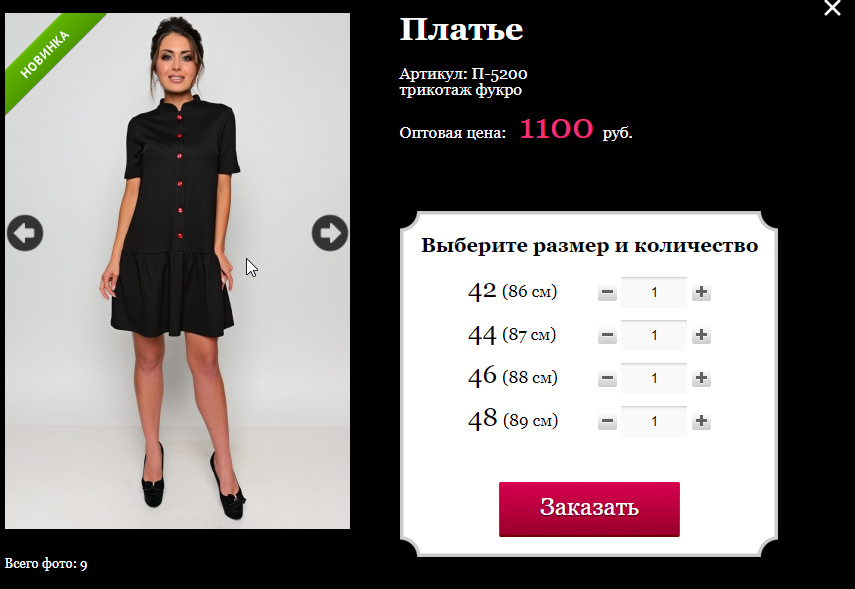Click the size 48 quantity field
Viewport: 855px width, 589px height.
click(654, 421)
